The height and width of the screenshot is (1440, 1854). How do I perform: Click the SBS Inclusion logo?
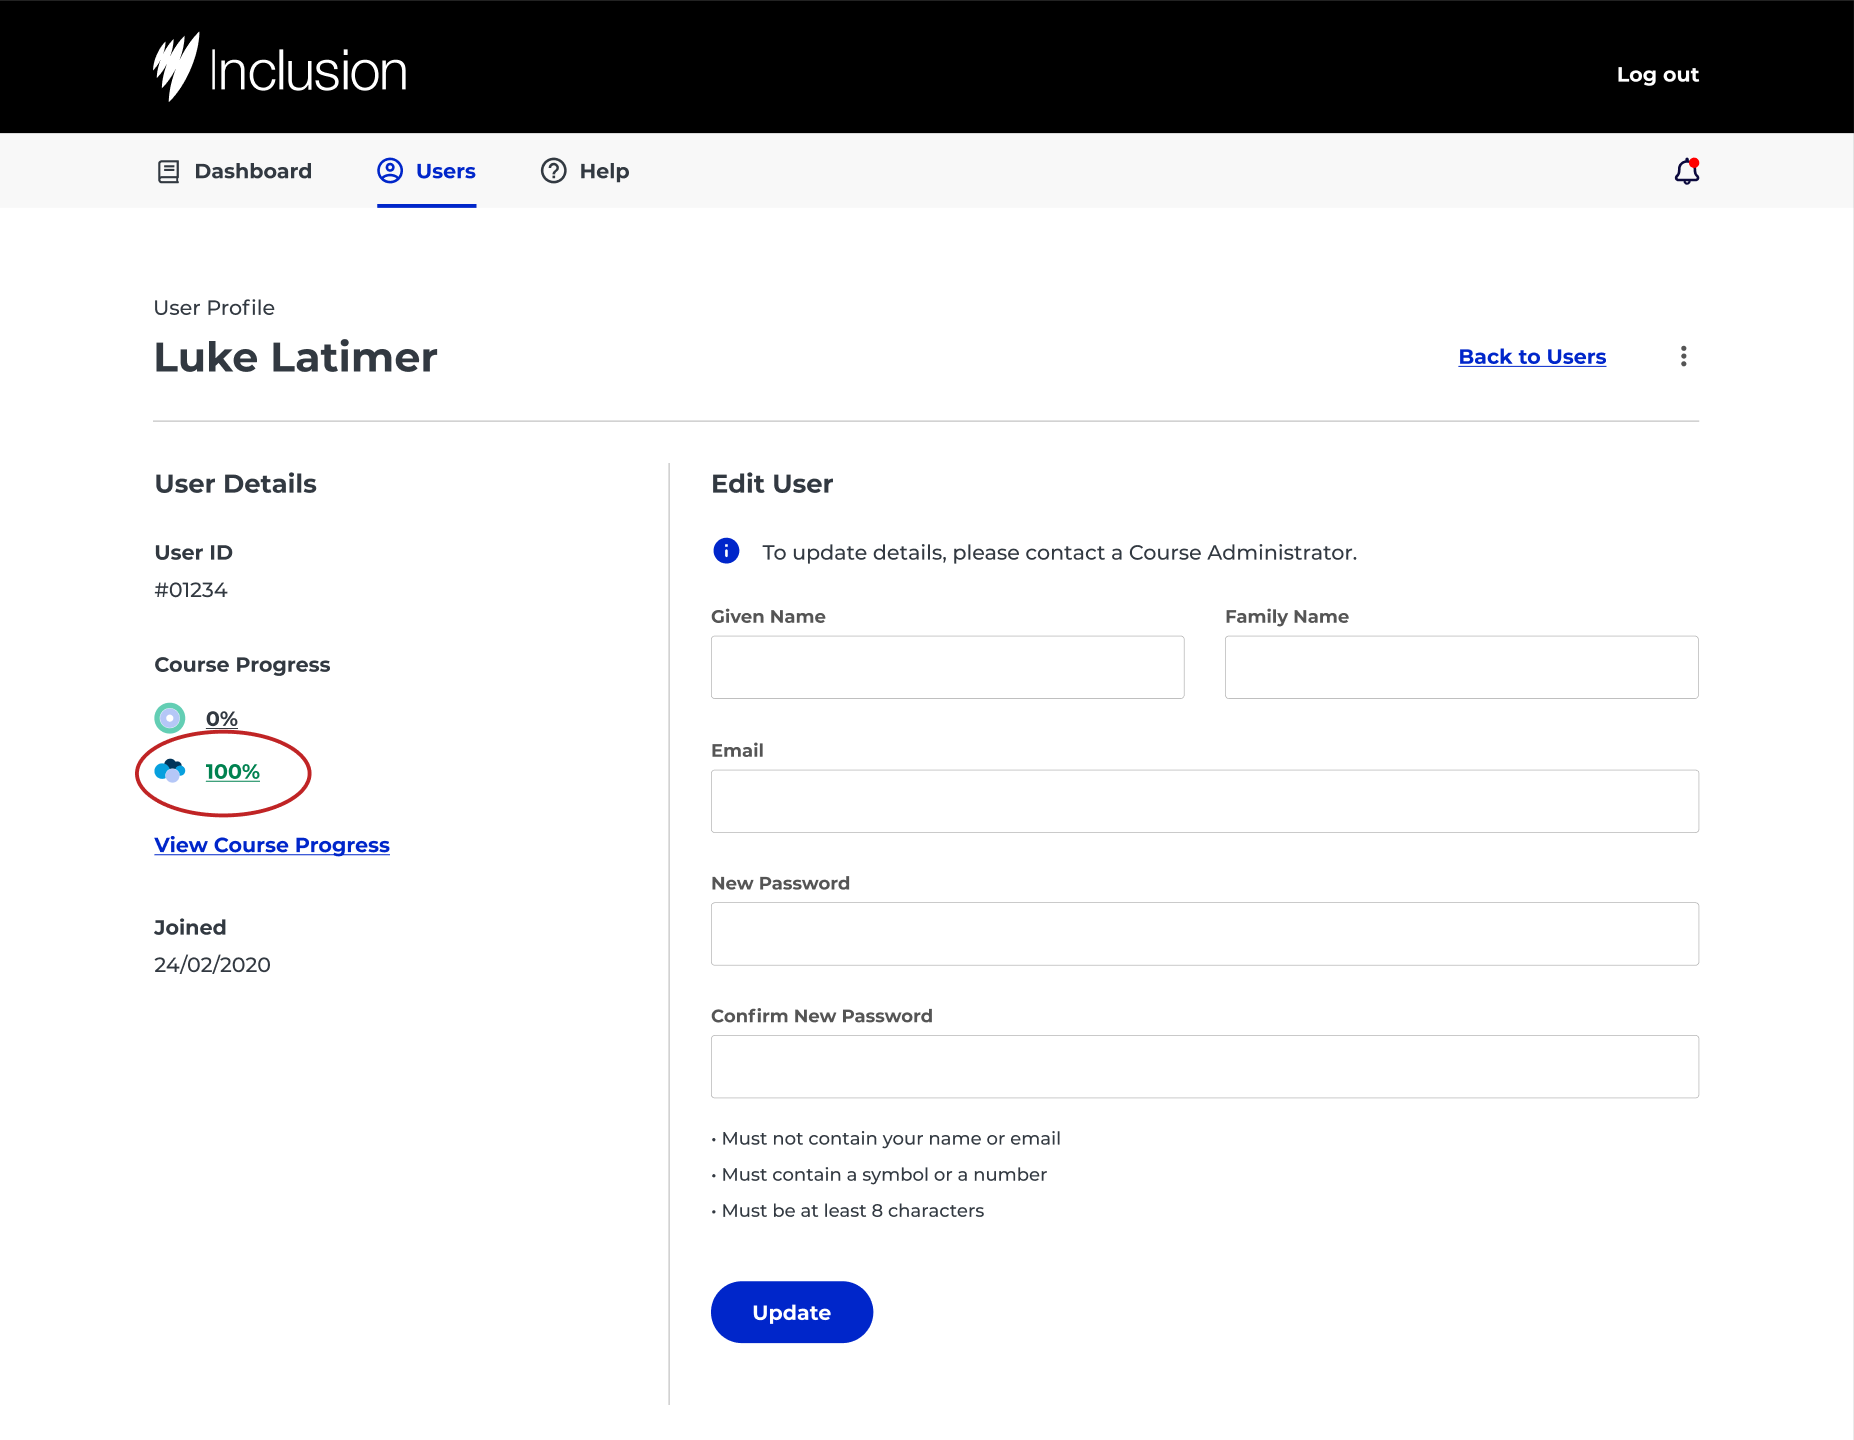(x=280, y=65)
